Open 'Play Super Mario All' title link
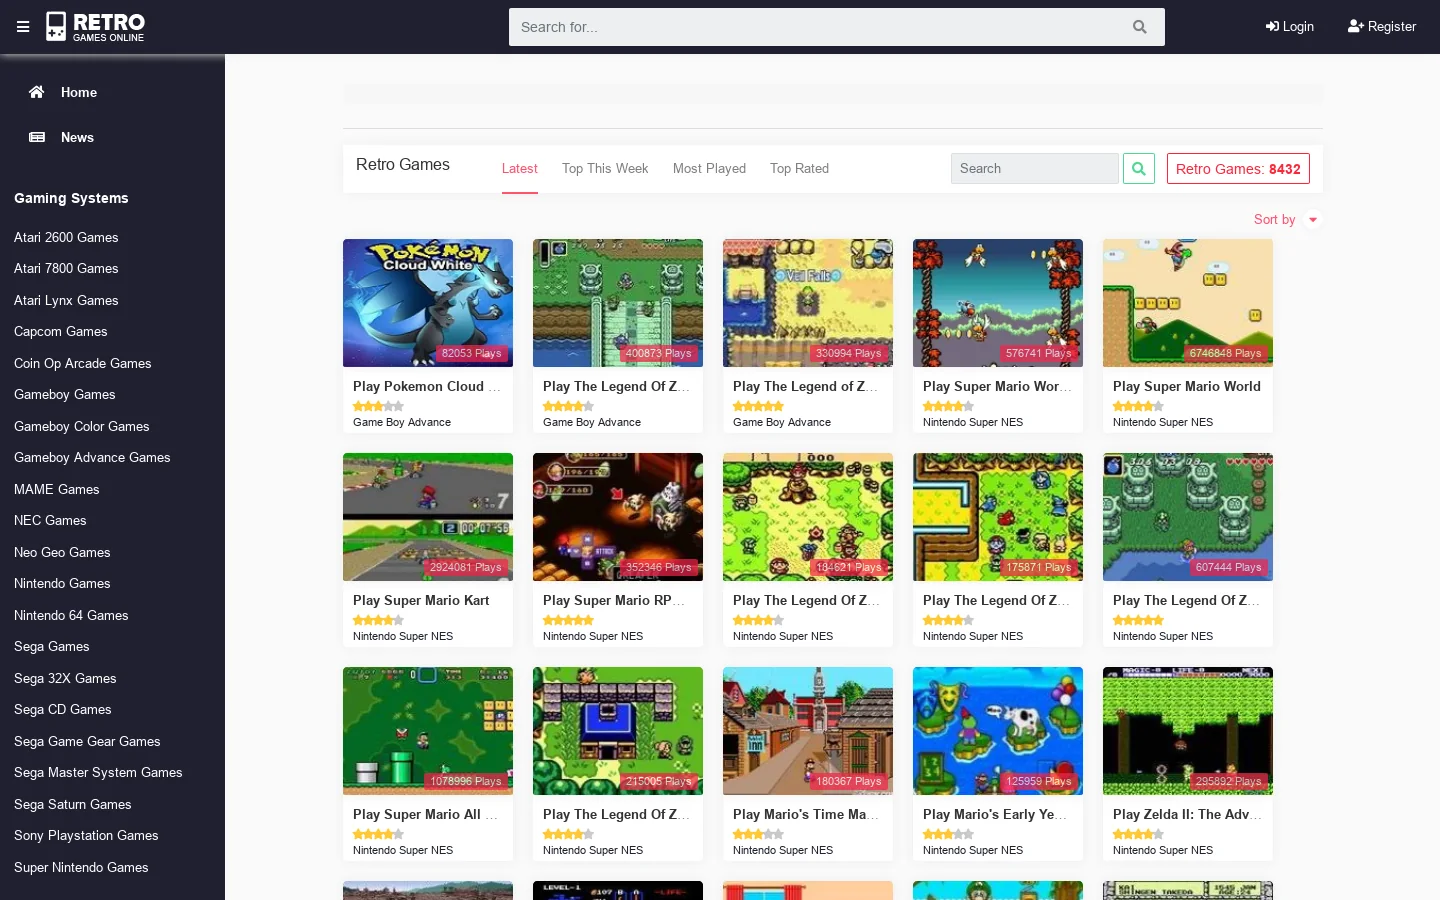Screen dimensions: 1440x900 coord(425,814)
